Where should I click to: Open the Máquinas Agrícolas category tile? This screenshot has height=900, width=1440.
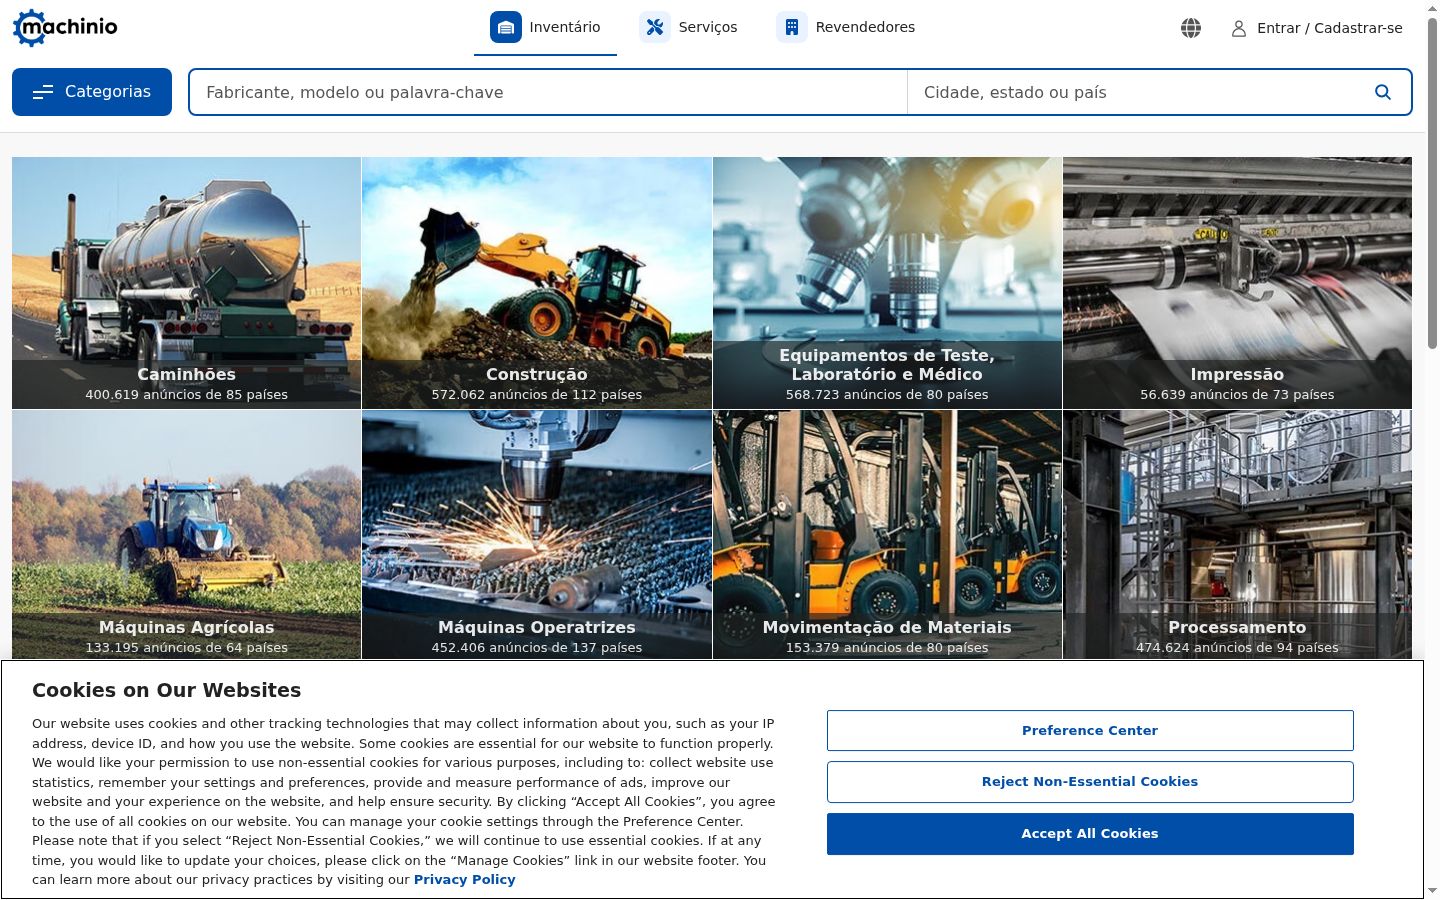click(x=187, y=534)
